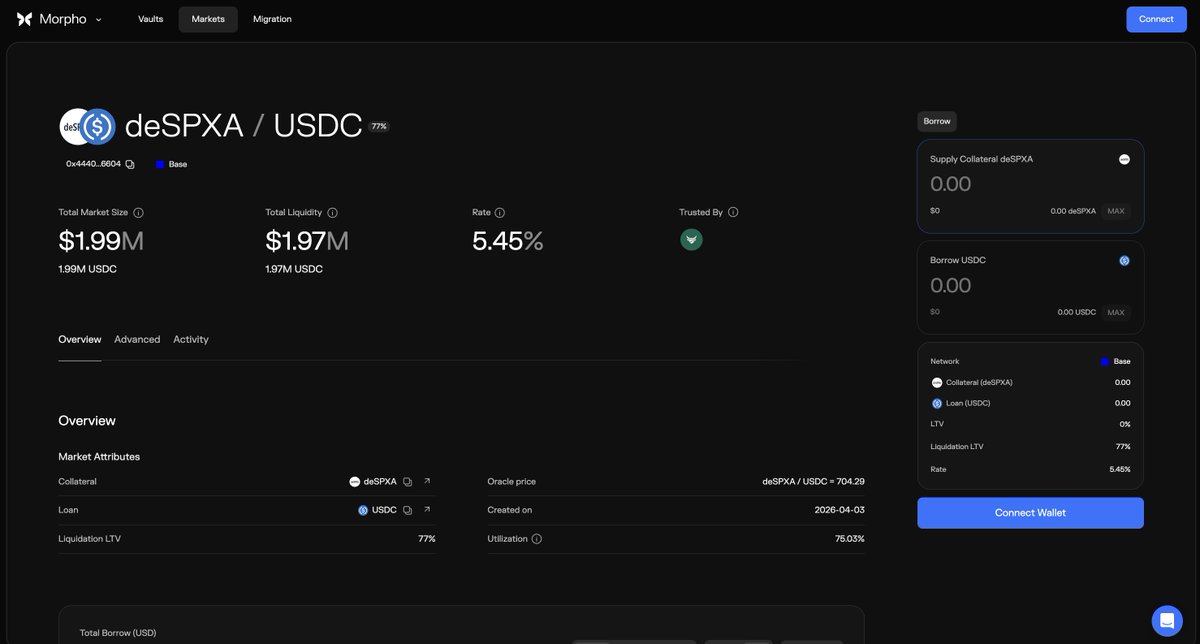1200x644 pixels.
Task: Switch to the Overview tab
Action: coord(80,340)
